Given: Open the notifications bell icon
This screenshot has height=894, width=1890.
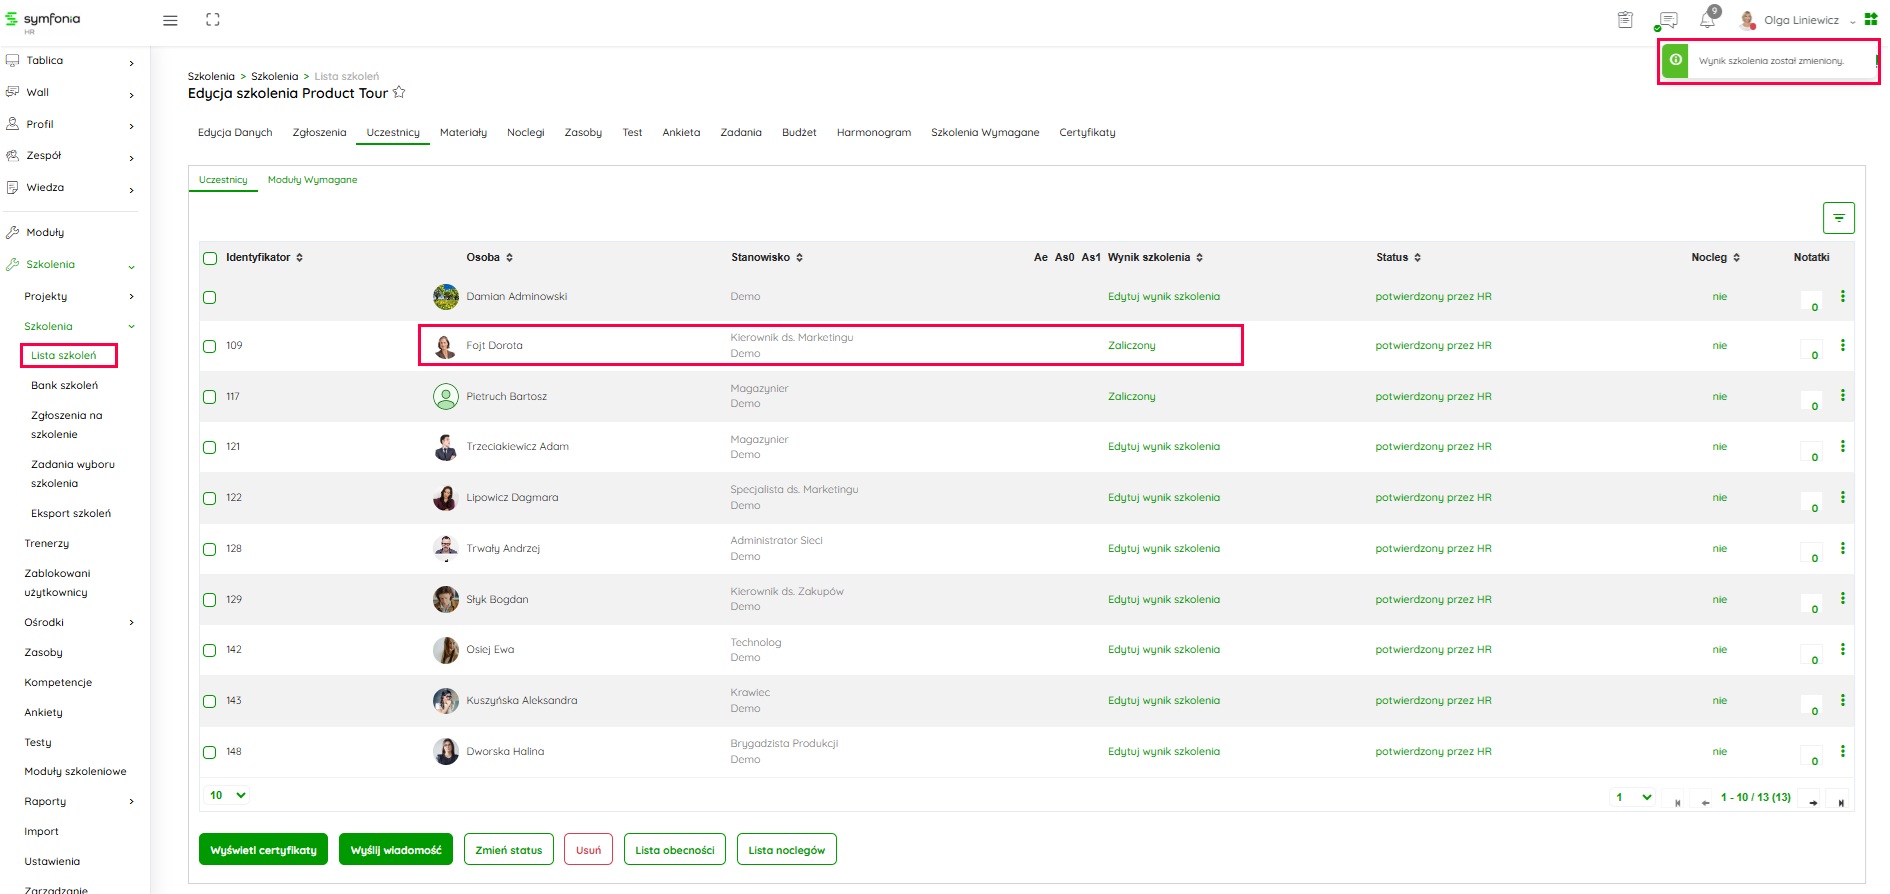Looking at the screenshot, I should [x=1707, y=20].
